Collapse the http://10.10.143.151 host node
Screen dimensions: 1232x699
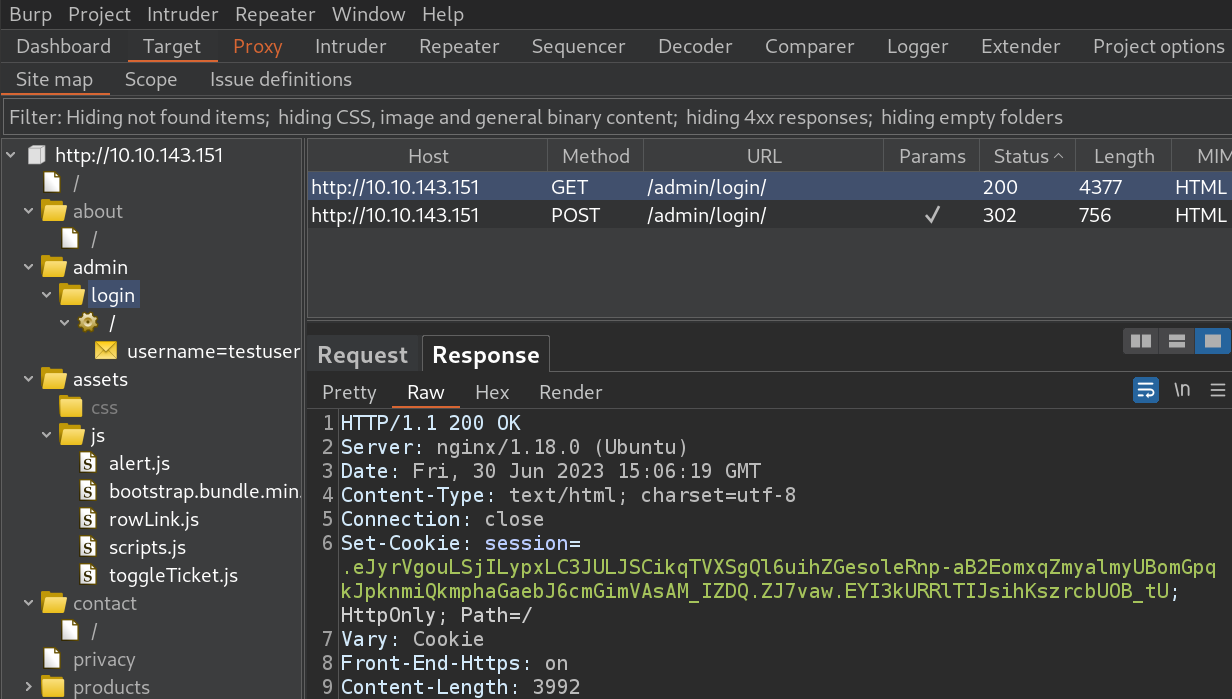pyautogui.click(x=11, y=155)
